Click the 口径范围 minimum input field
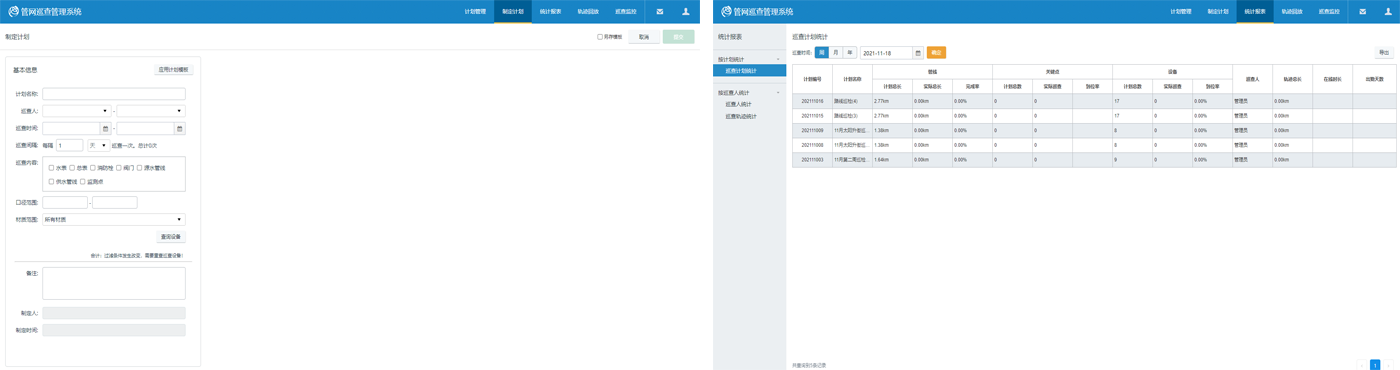This screenshot has height=370, width=1400. [x=65, y=202]
